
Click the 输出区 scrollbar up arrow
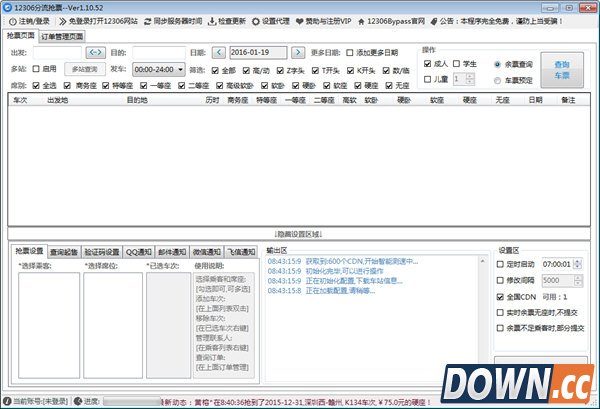point(482,261)
